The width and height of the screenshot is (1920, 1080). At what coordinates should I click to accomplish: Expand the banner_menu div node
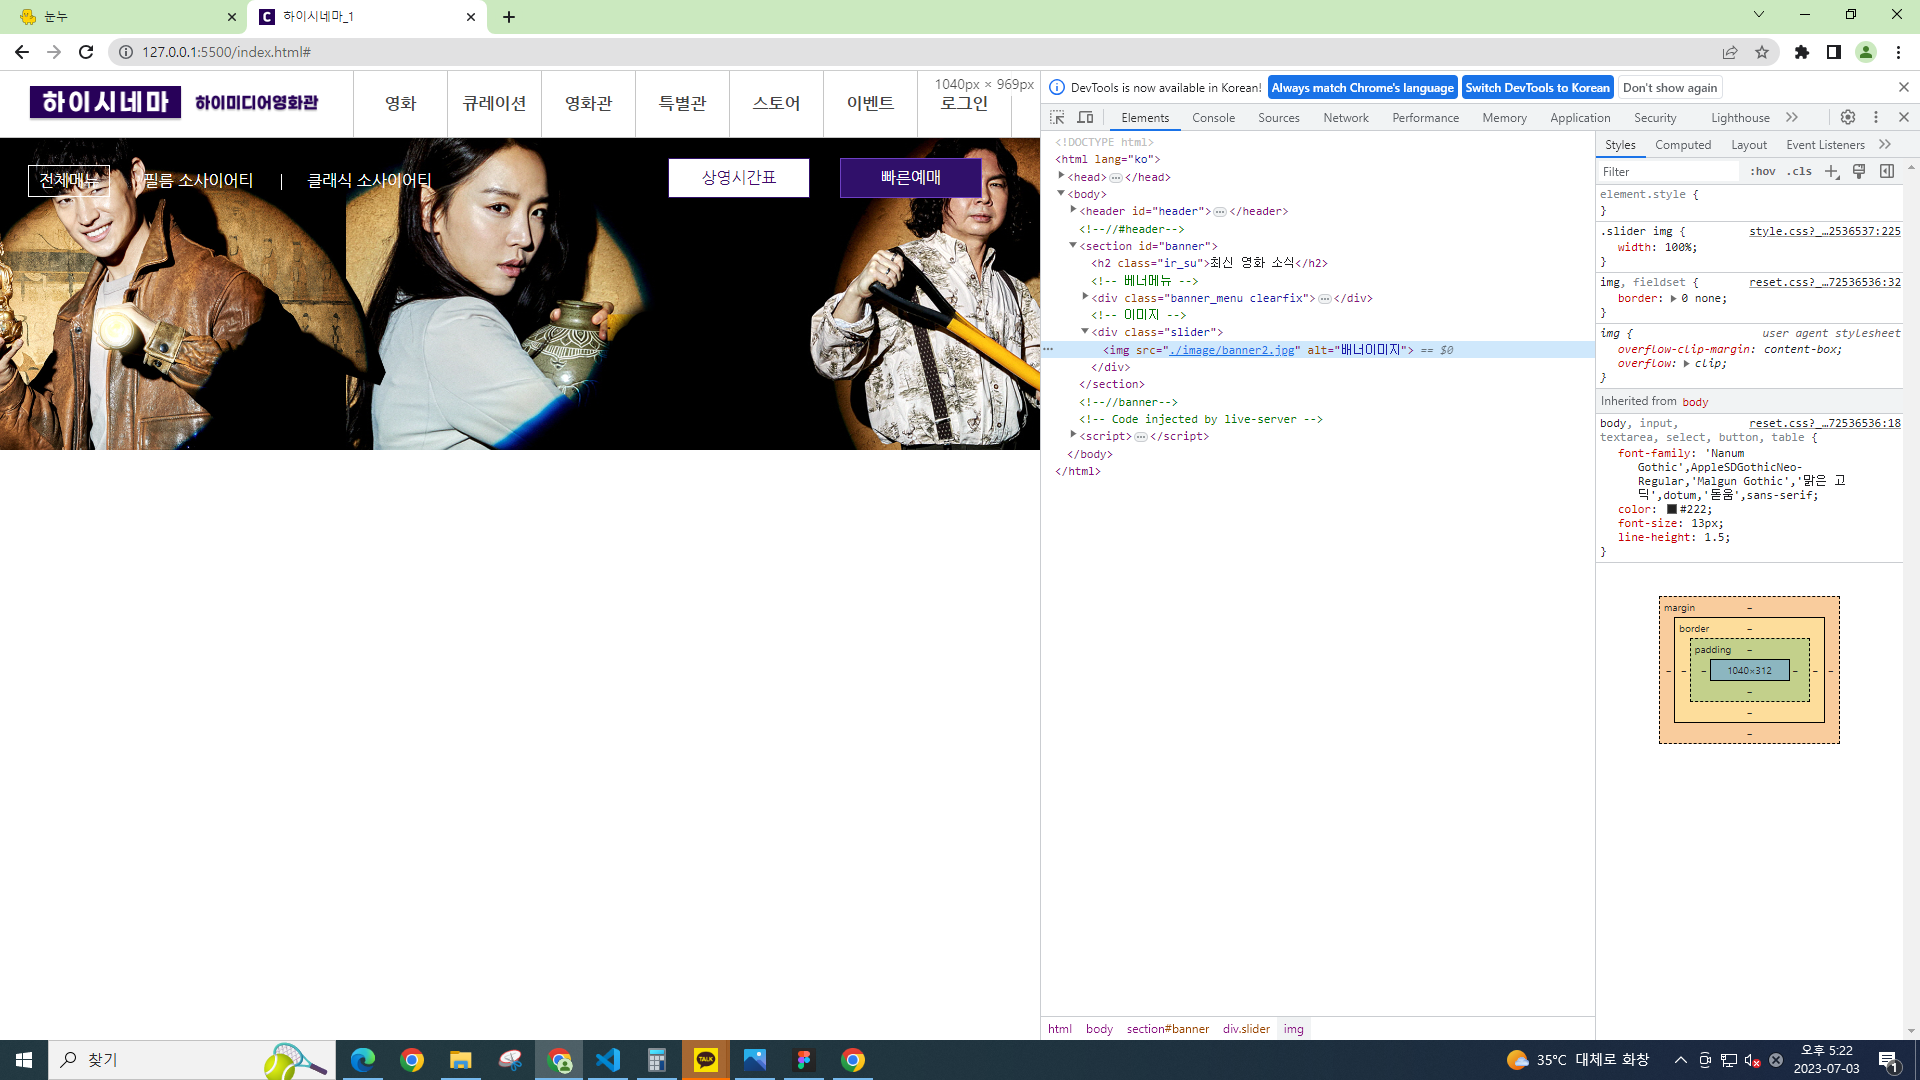tap(1086, 297)
